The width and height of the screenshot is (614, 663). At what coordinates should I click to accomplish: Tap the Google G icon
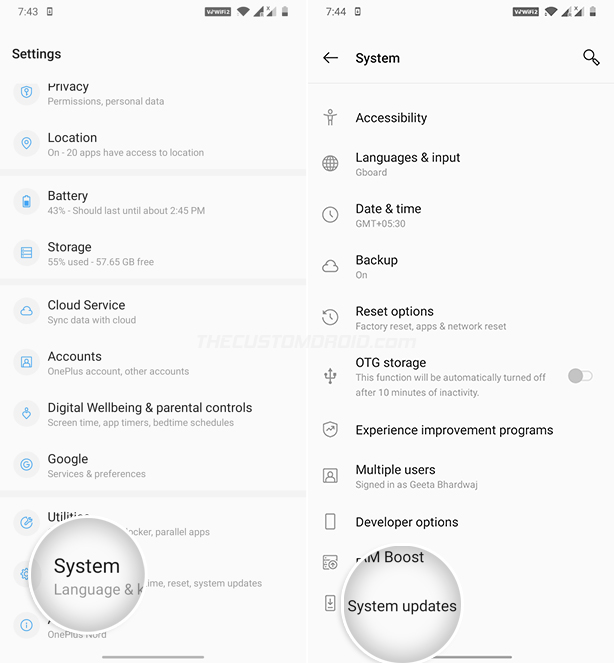pos(26,465)
